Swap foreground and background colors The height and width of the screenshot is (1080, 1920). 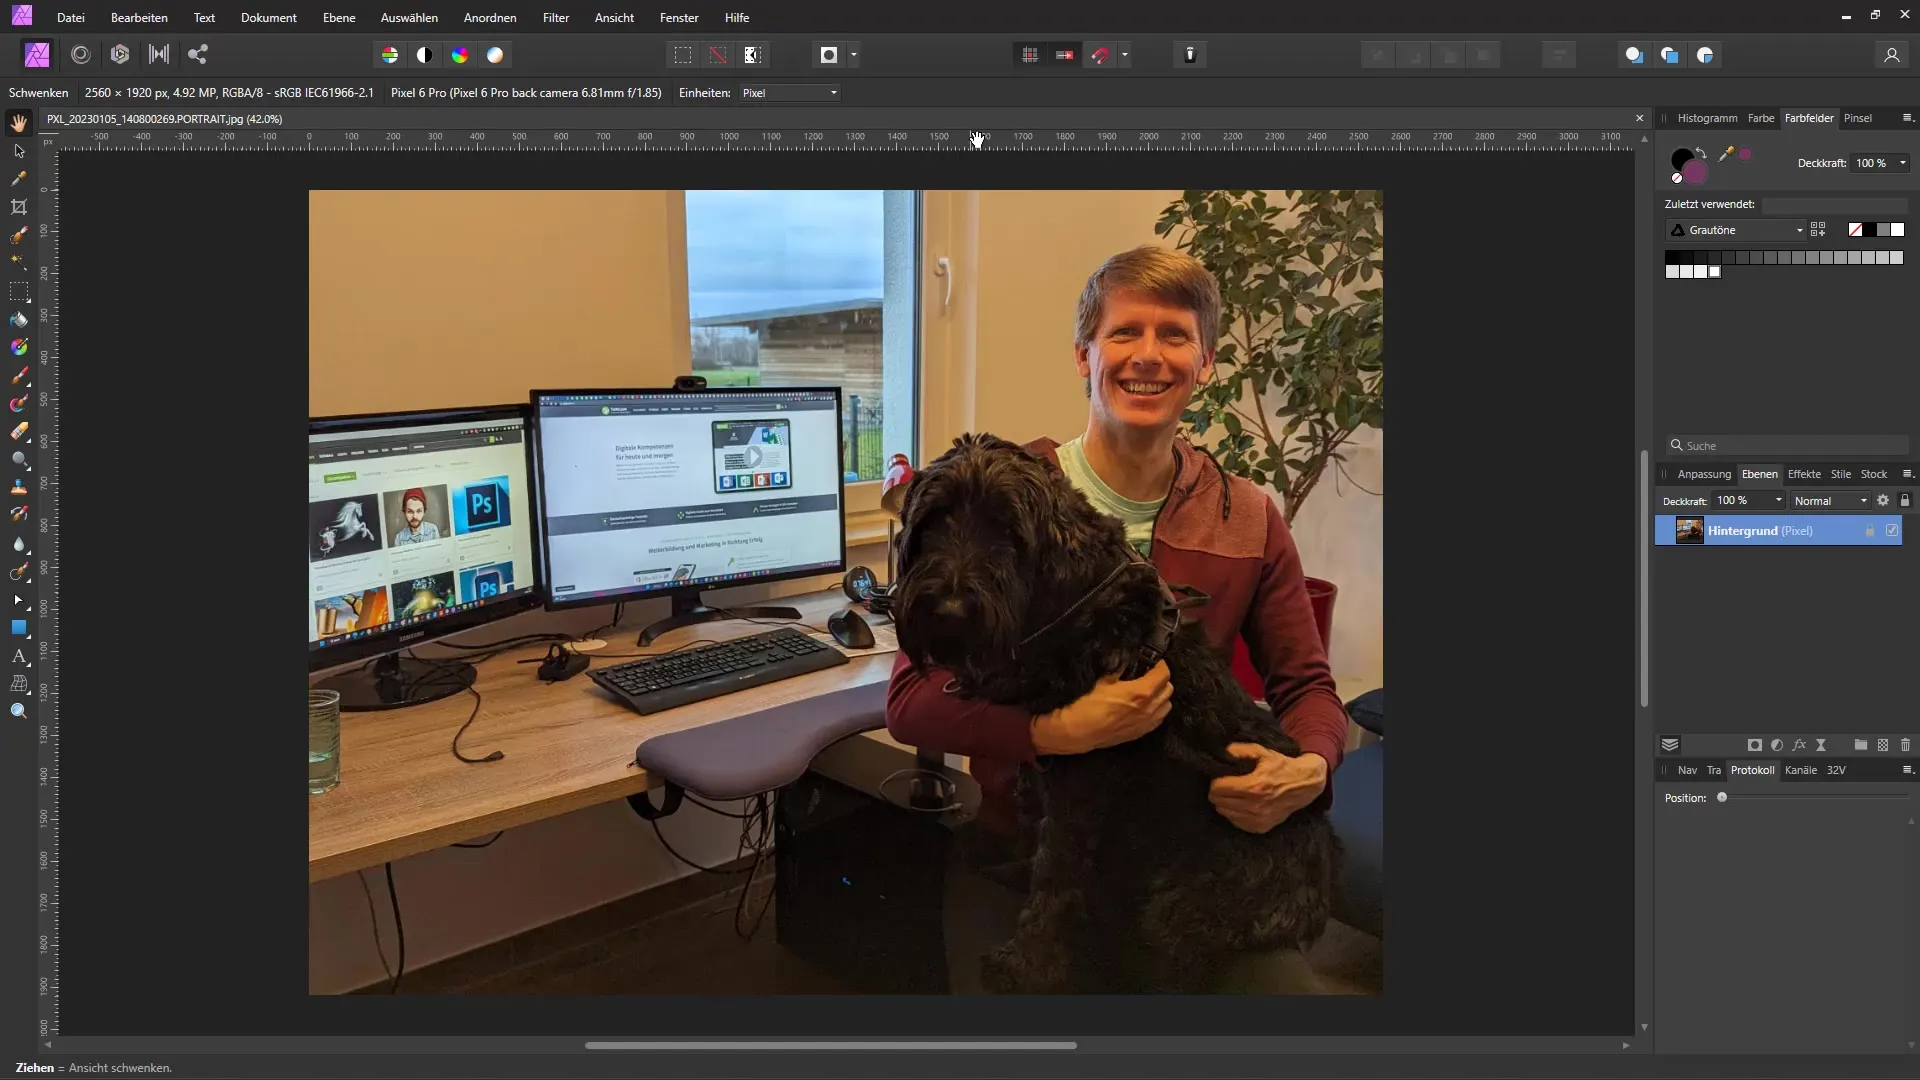pos(1701,151)
